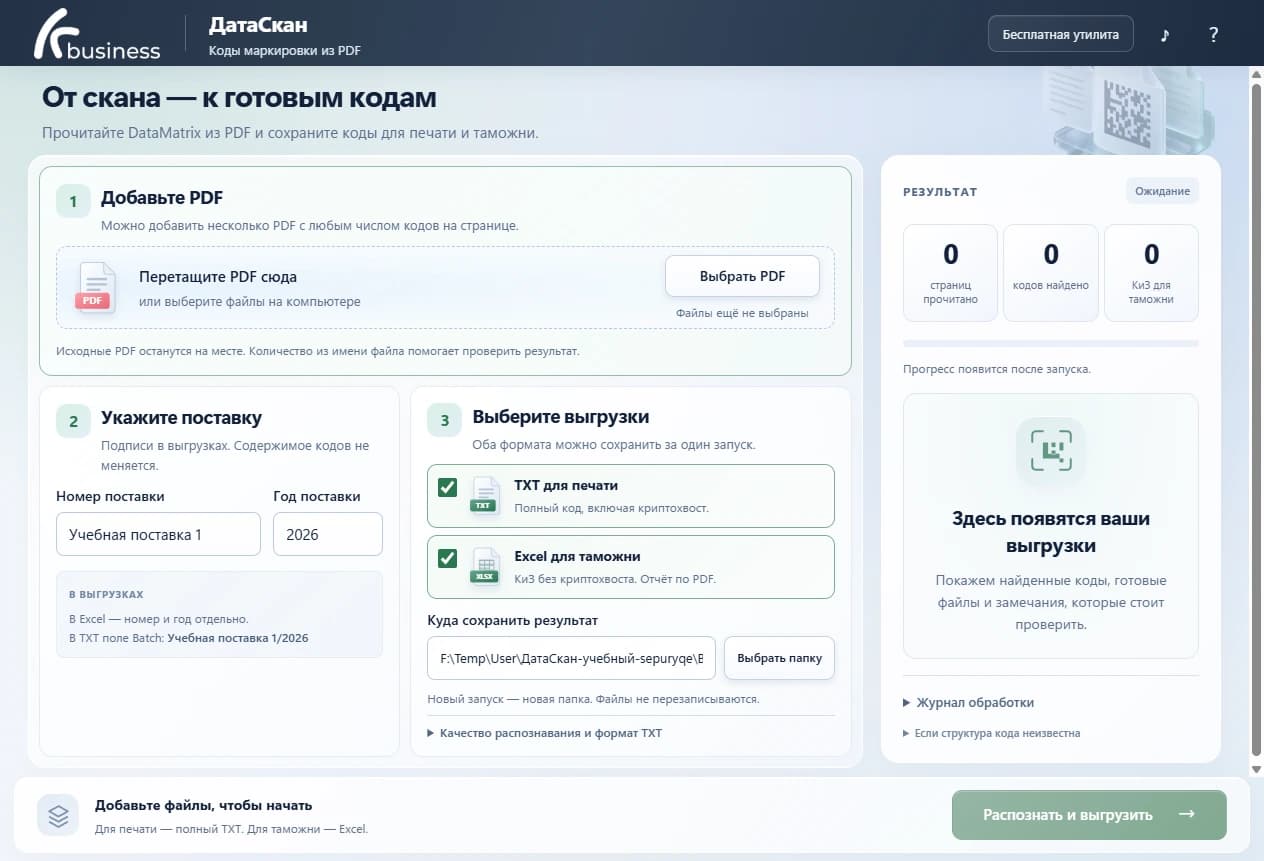Click the business logo in the header

tap(97, 35)
